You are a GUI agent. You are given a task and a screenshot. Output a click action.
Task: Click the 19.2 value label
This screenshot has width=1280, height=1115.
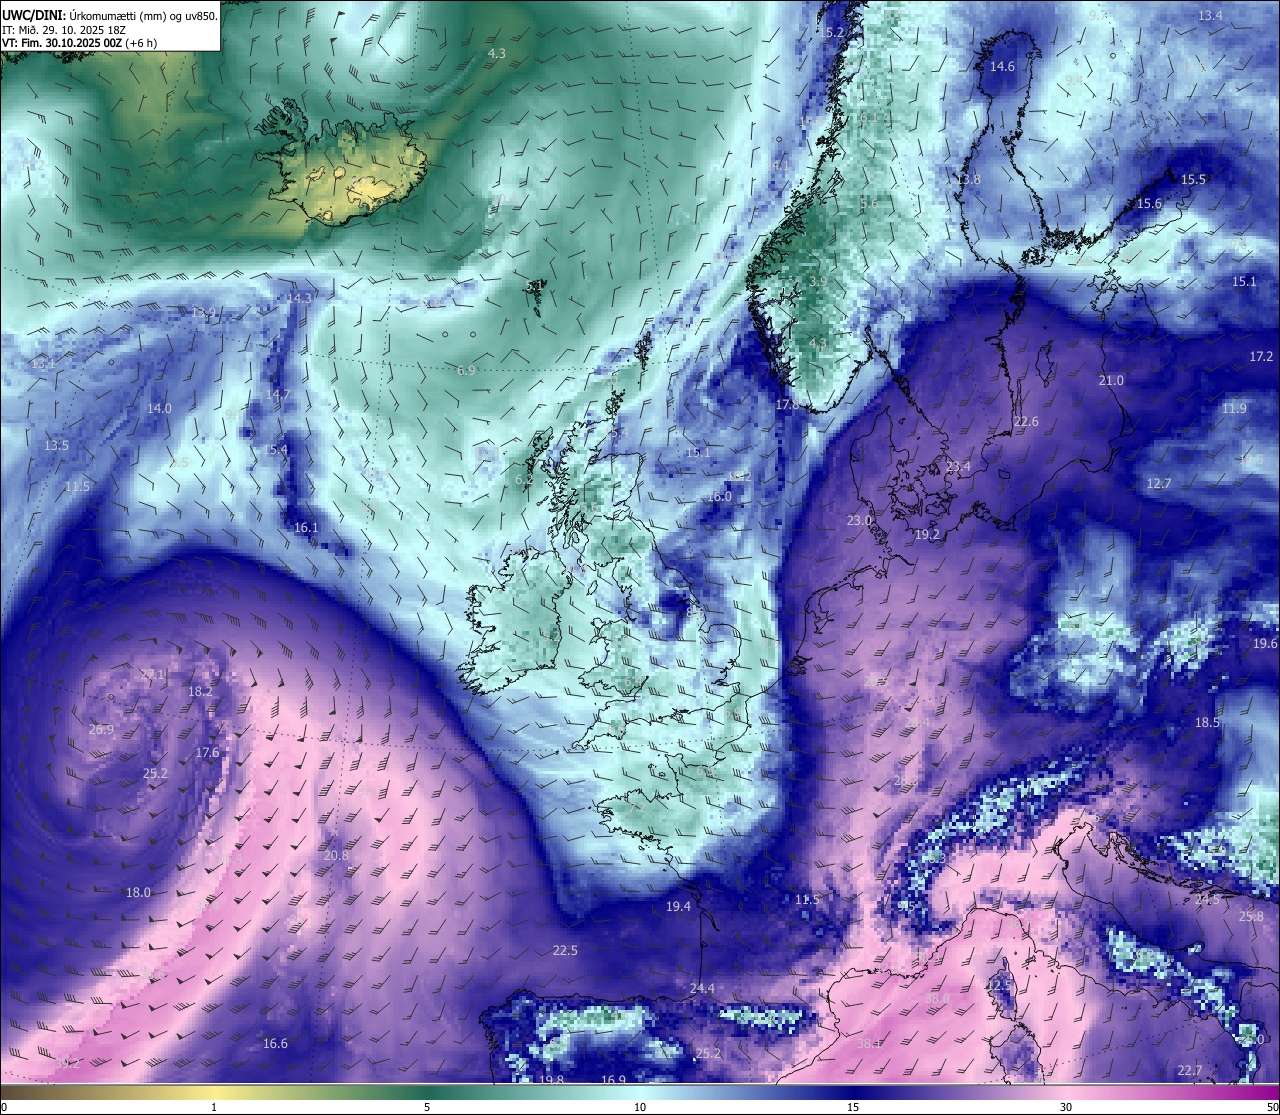pyautogui.click(x=927, y=536)
